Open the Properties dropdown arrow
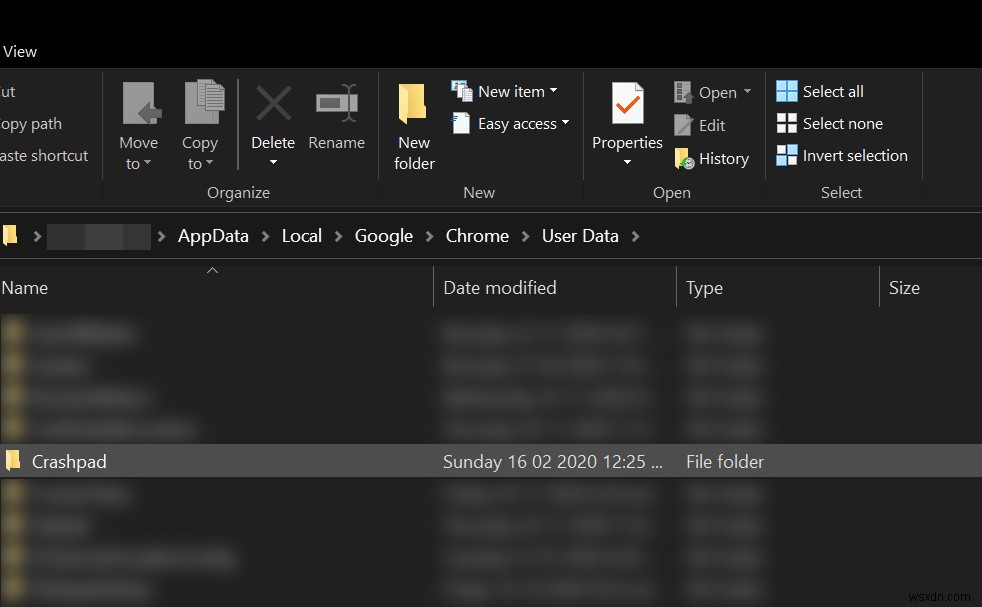The image size is (982, 607). click(627, 162)
